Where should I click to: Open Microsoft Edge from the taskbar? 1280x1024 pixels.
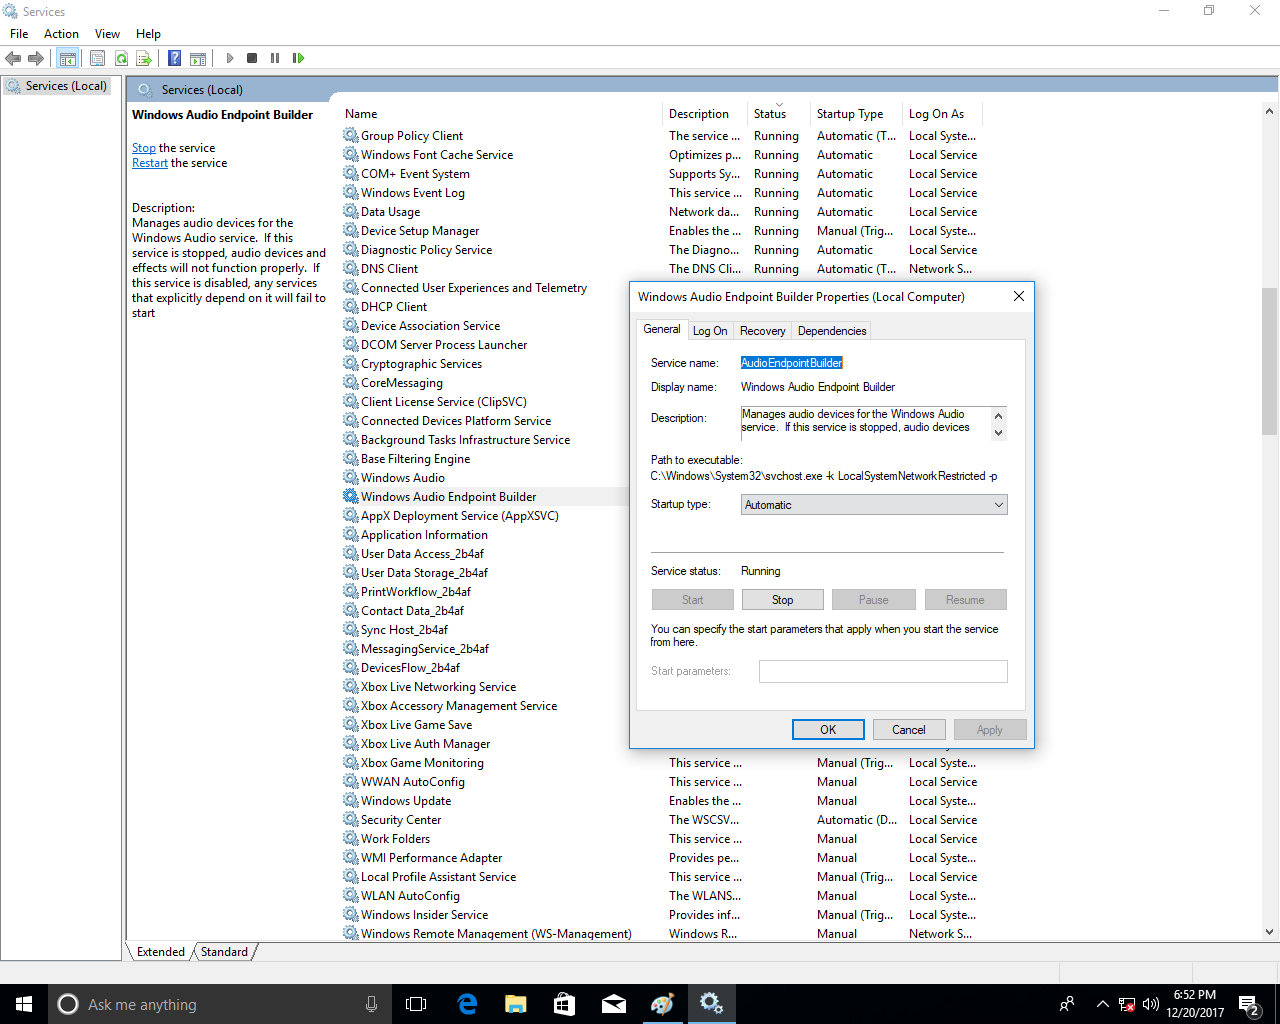point(467,1004)
